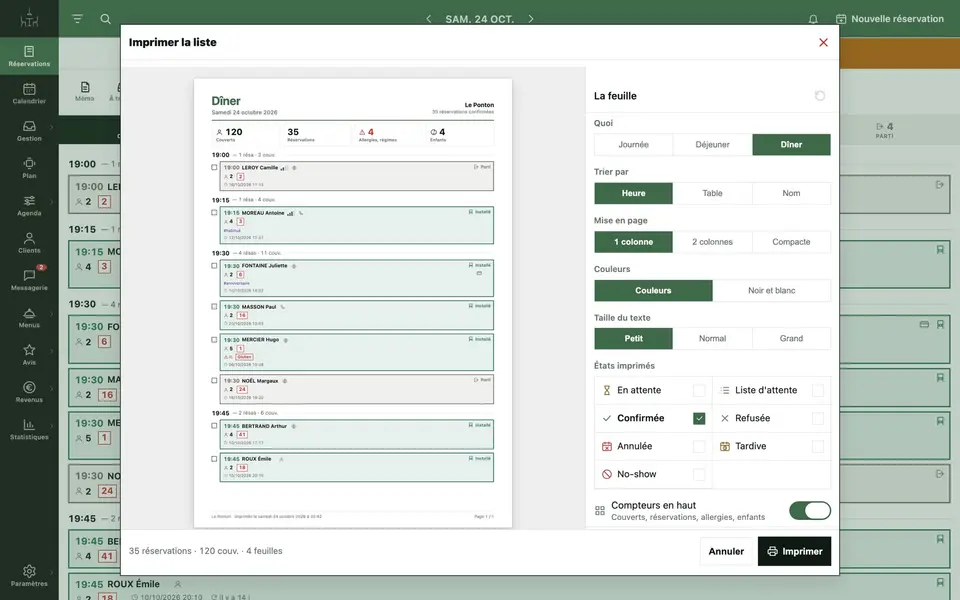This screenshot has width=960, height=600.
Task: Check the Refusée state checkbox
Action: pyautogui.click(x=817, y=418)
